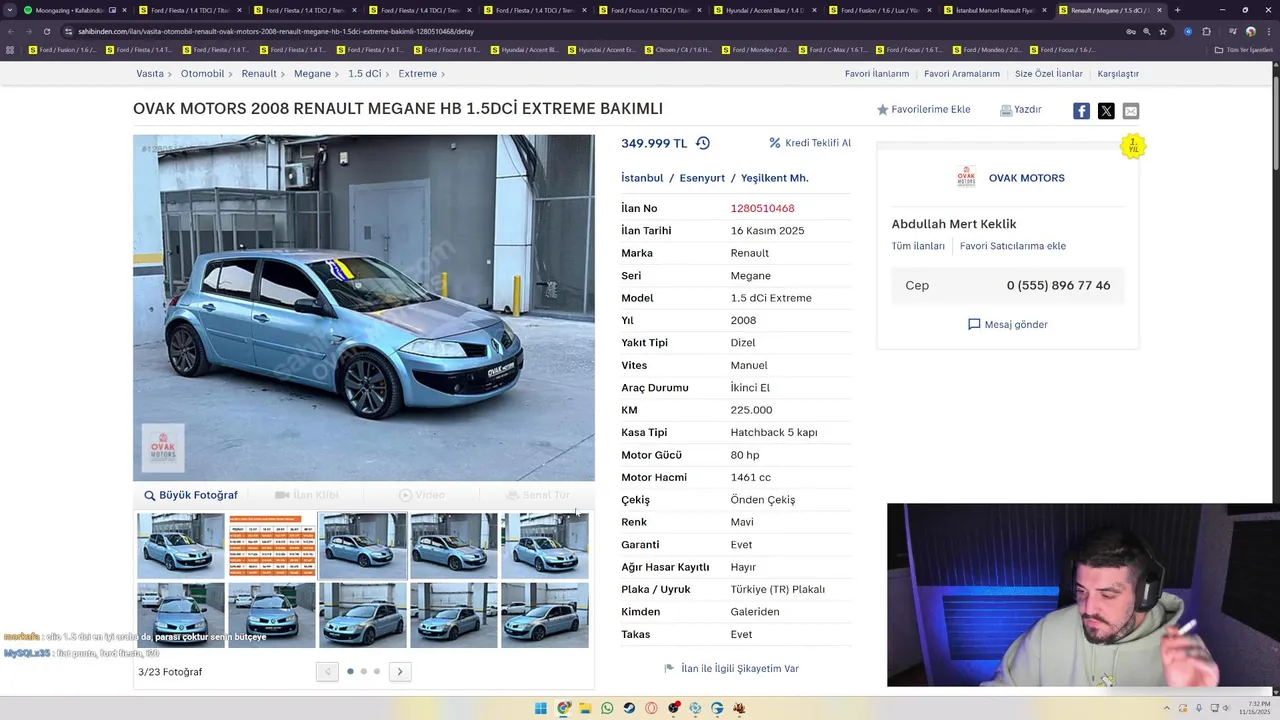
Task: Open Favori İlanlarım link
Action: point(877,74)
